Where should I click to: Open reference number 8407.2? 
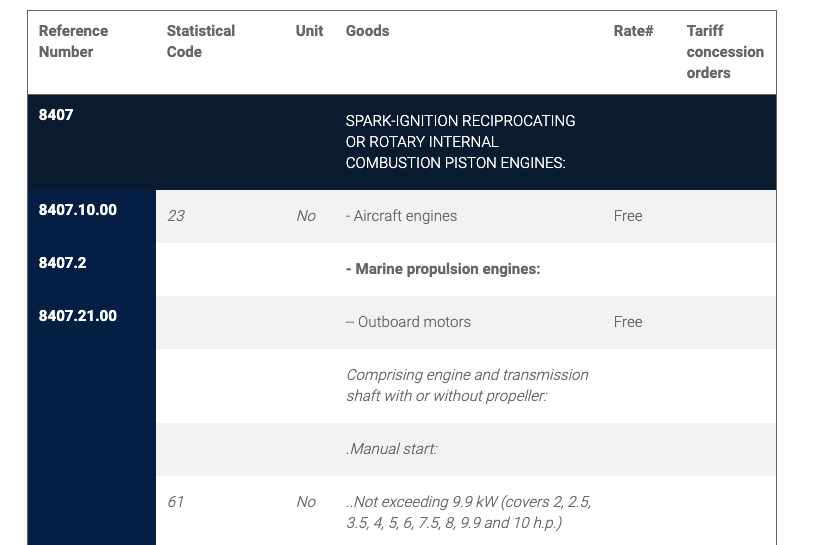tap(62, 262)
